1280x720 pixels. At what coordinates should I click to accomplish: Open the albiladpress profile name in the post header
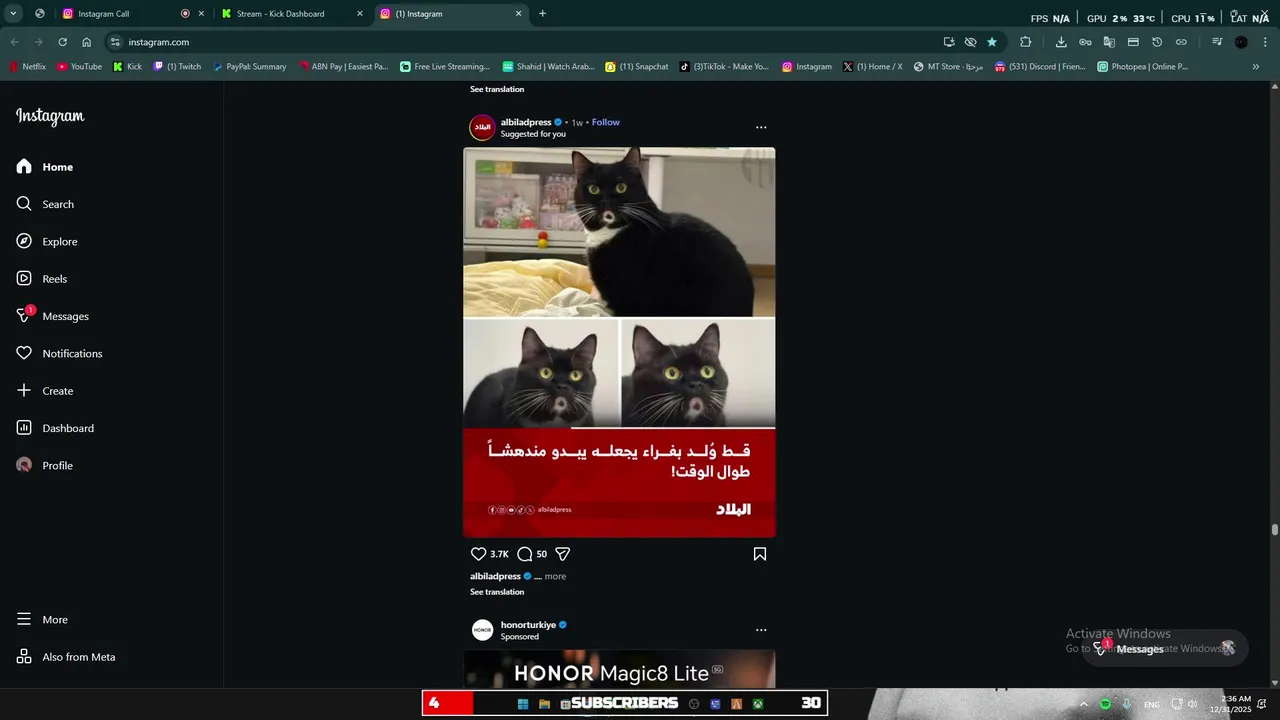[x=526, y=122]
